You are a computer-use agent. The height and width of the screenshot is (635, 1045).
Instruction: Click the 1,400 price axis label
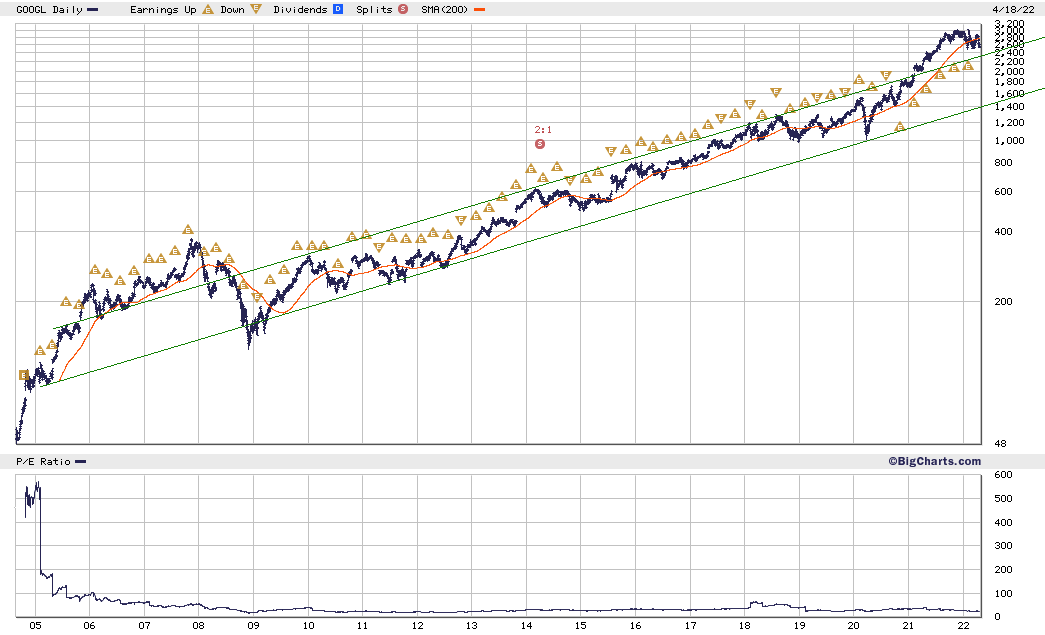(1010, 107)
